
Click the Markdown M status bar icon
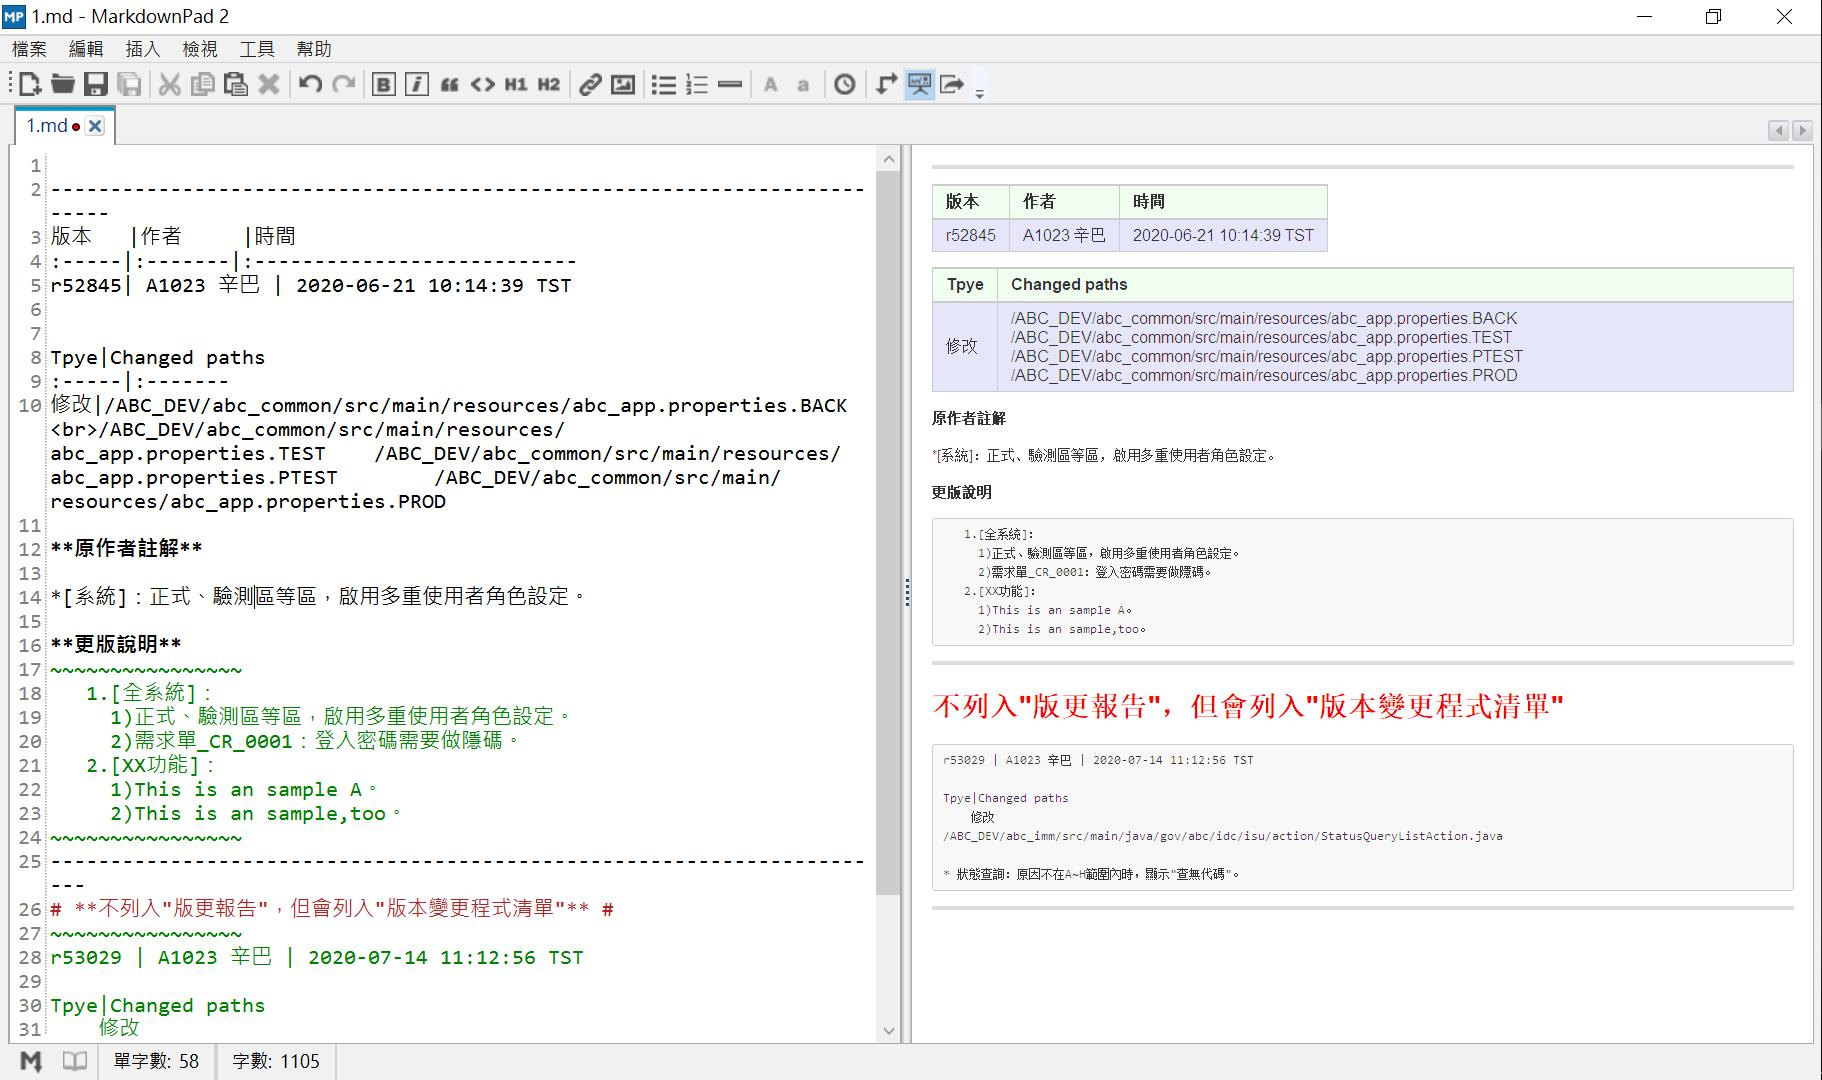31,1061
